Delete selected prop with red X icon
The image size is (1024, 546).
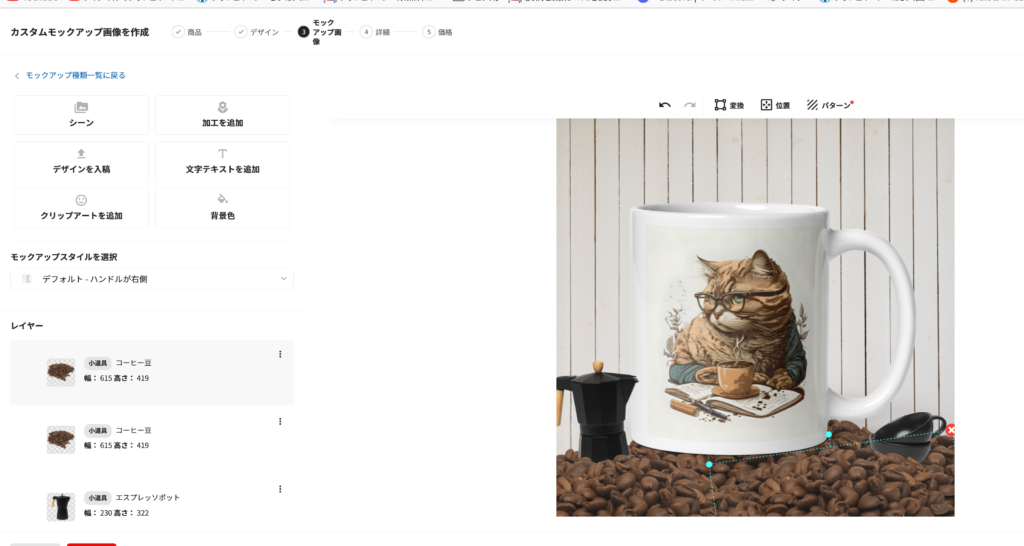[x=951, y=430]
